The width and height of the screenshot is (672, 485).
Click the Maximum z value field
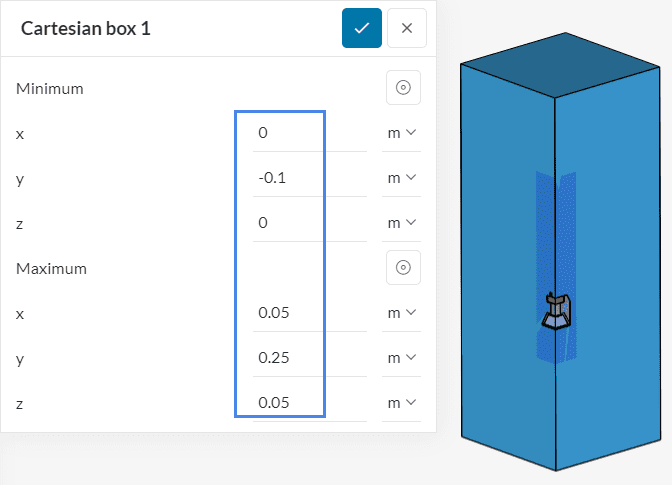tap(308, 403)
